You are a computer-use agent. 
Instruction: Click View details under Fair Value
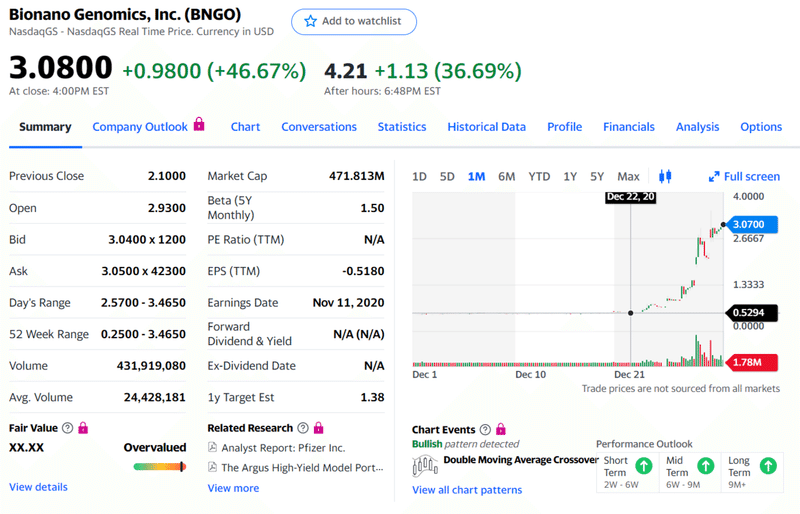(x=38, y=487)
